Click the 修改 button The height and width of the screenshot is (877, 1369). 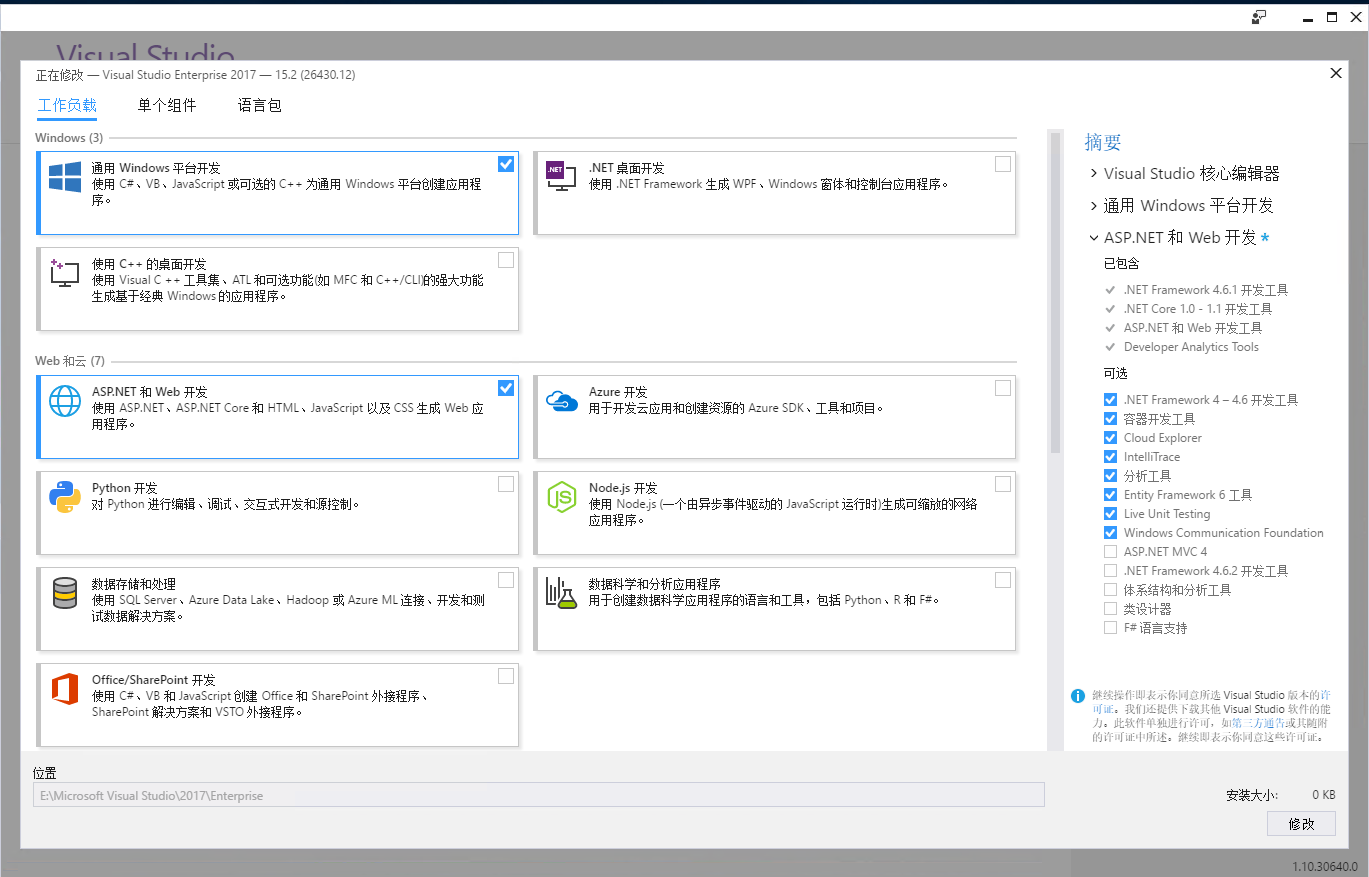pos(1301,824)
